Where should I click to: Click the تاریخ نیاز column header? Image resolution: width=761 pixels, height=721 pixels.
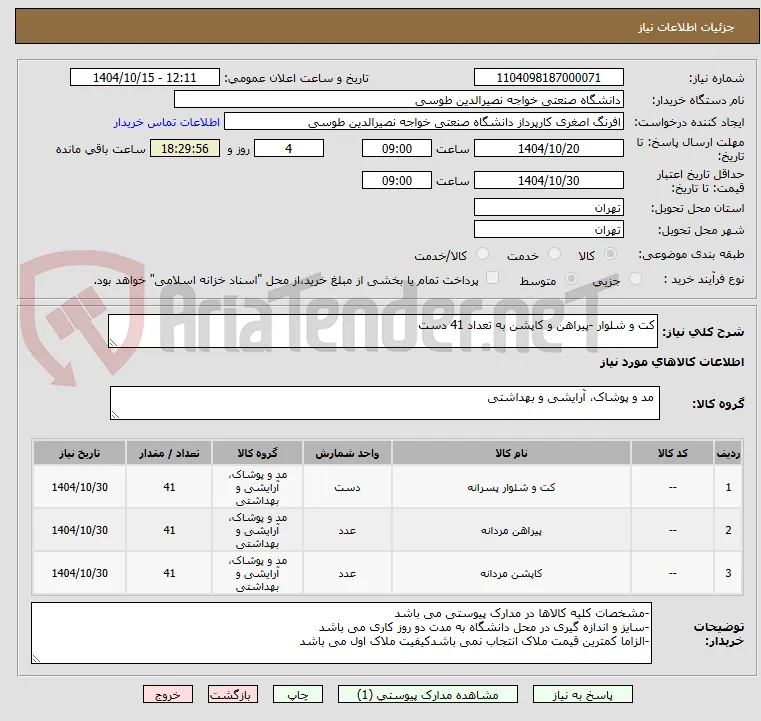[x=80, y=453]
